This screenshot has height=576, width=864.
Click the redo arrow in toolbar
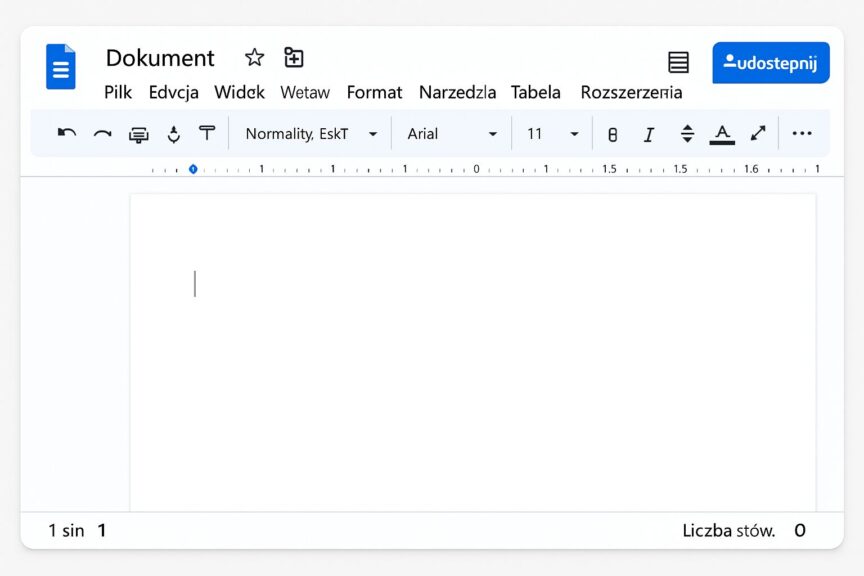[102, 133]
